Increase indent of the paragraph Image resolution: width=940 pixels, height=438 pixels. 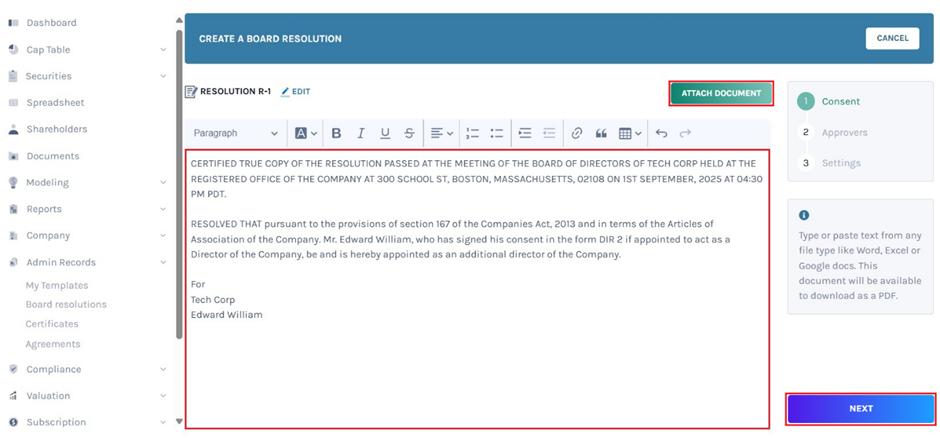[x=525, y=133]
